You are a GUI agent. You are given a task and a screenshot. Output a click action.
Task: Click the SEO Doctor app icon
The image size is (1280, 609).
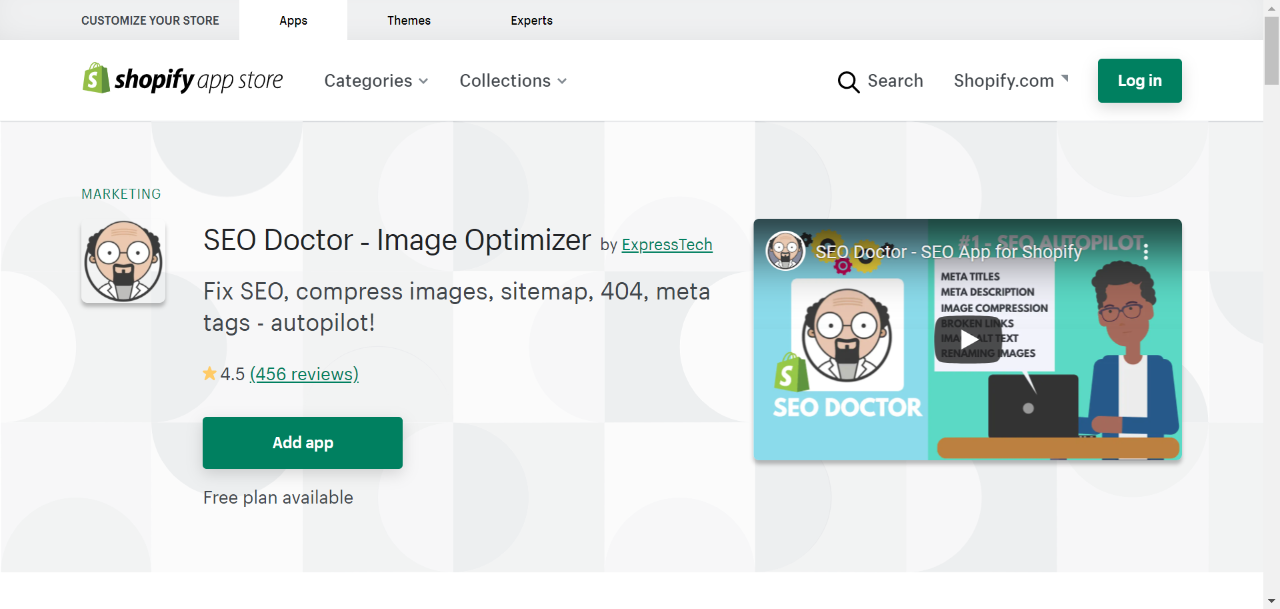(123, 261)
